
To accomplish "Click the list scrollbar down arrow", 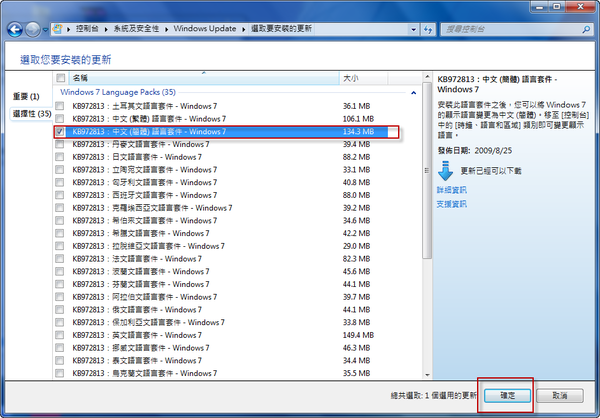I will pyautogui.click(x=427, y=375).
